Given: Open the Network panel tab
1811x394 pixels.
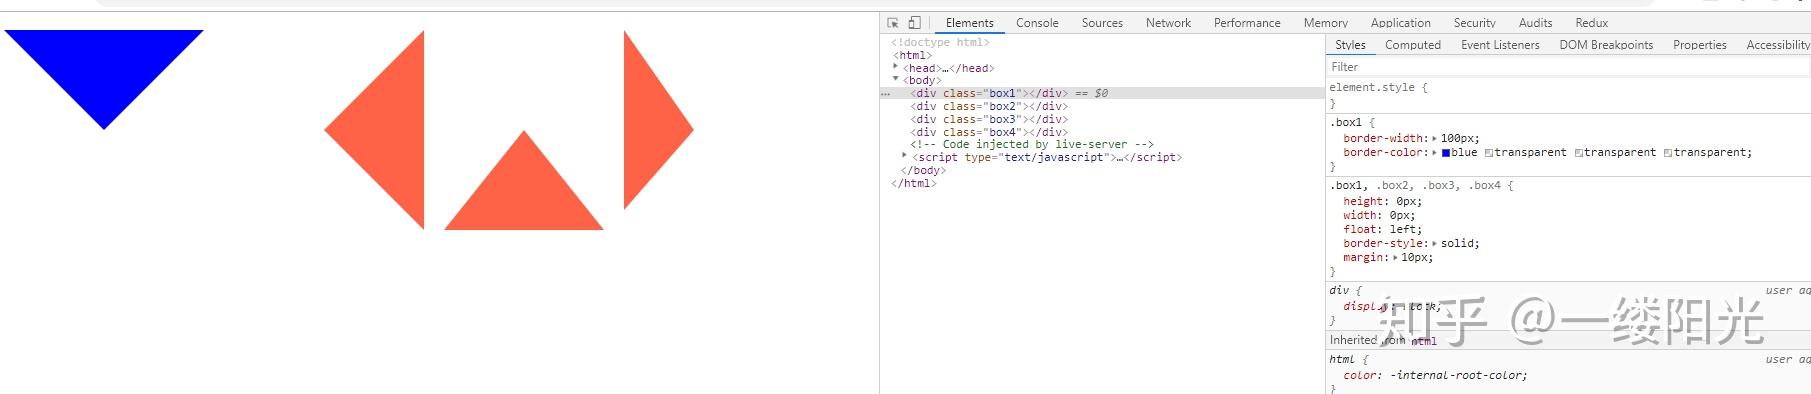Looking at the screenshot, I should [1168, 23].
